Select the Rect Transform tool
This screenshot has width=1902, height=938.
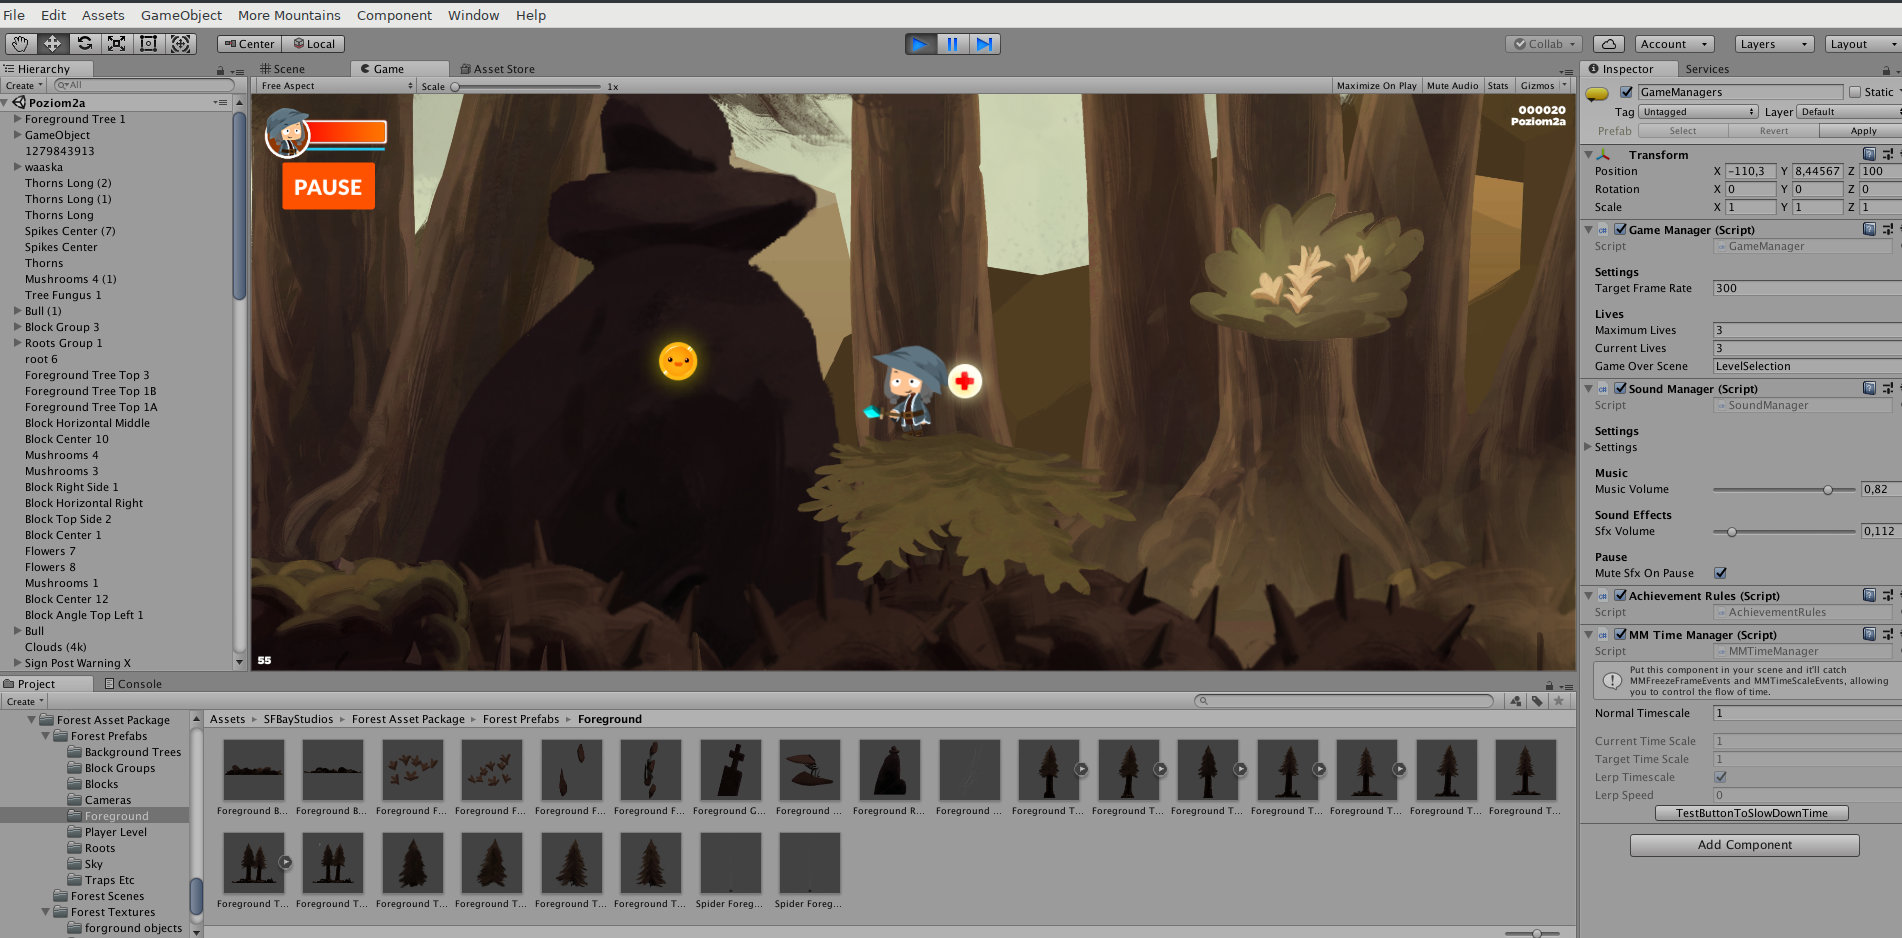[149, 44]
